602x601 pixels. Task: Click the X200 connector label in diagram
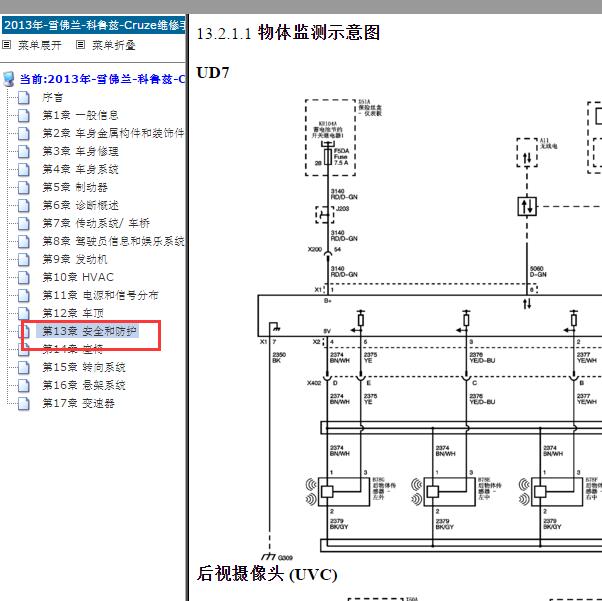tap(315, 249)
